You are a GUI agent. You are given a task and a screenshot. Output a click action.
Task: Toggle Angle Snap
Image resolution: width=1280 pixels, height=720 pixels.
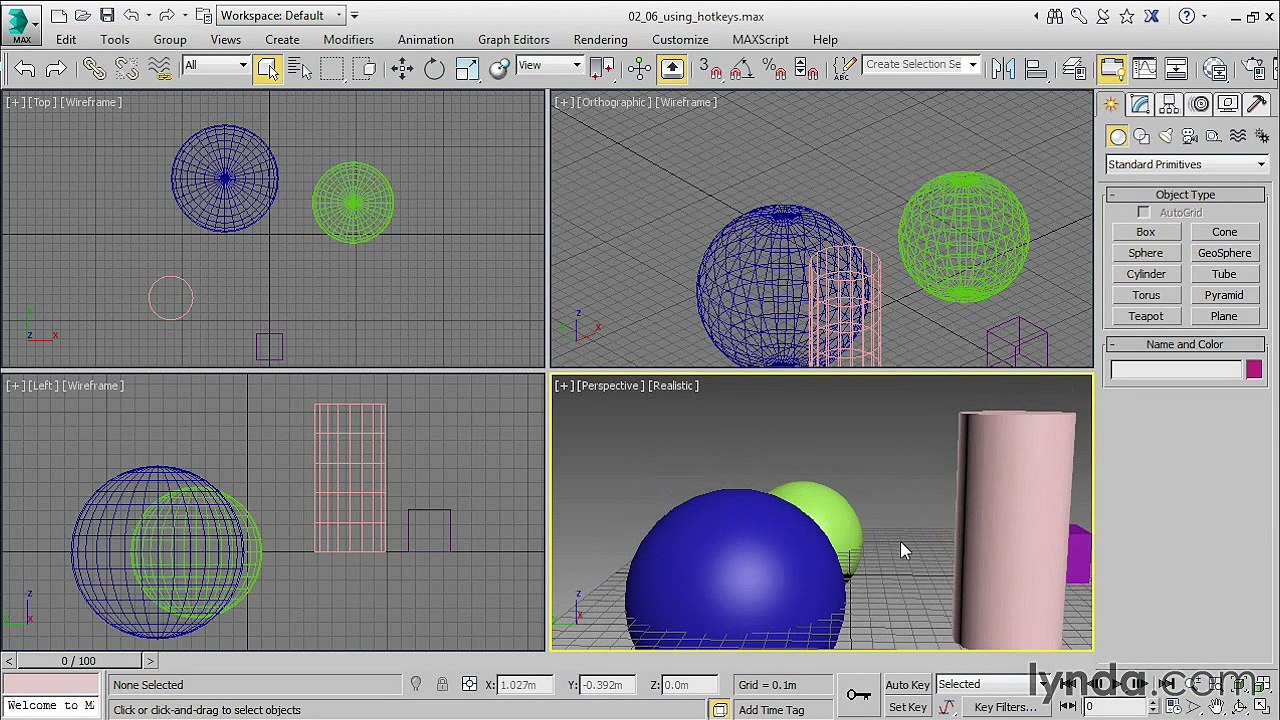point(741,68)
